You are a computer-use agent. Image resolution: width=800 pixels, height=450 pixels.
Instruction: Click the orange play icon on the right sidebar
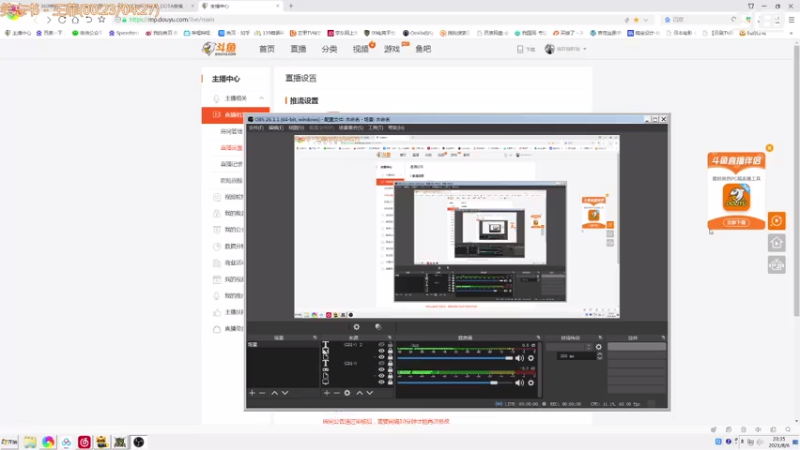click(777, 221)
